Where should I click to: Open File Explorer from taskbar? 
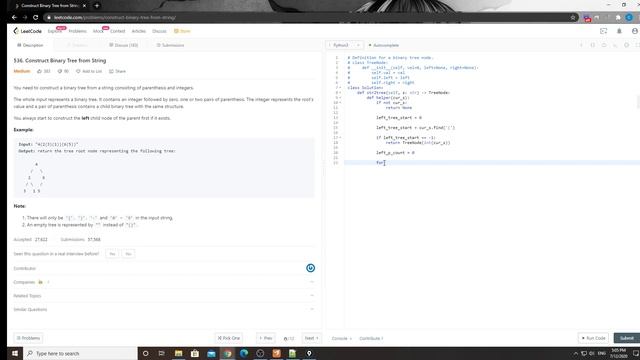(x=178, y=353)
